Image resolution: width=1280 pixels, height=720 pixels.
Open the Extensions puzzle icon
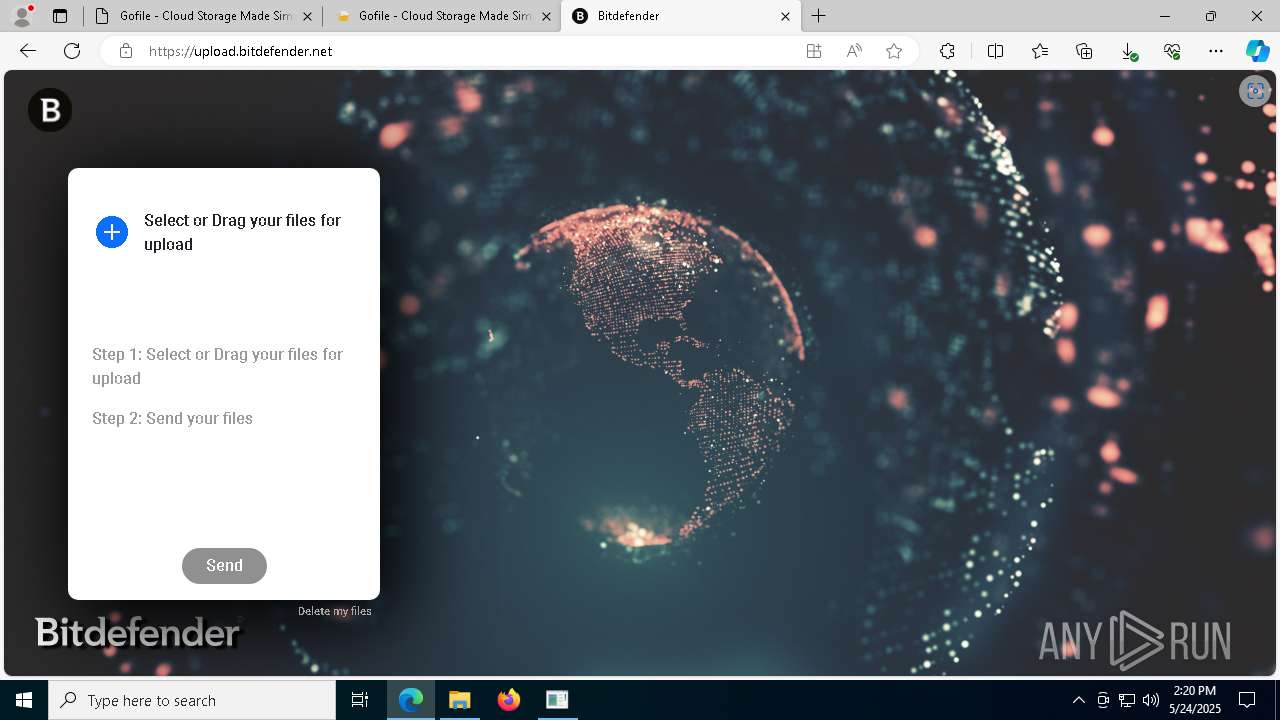pyautogui.click(x=947, y=51)
